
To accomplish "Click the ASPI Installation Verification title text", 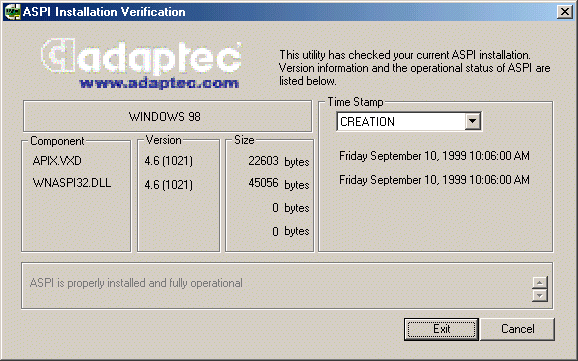I will 104,12.
